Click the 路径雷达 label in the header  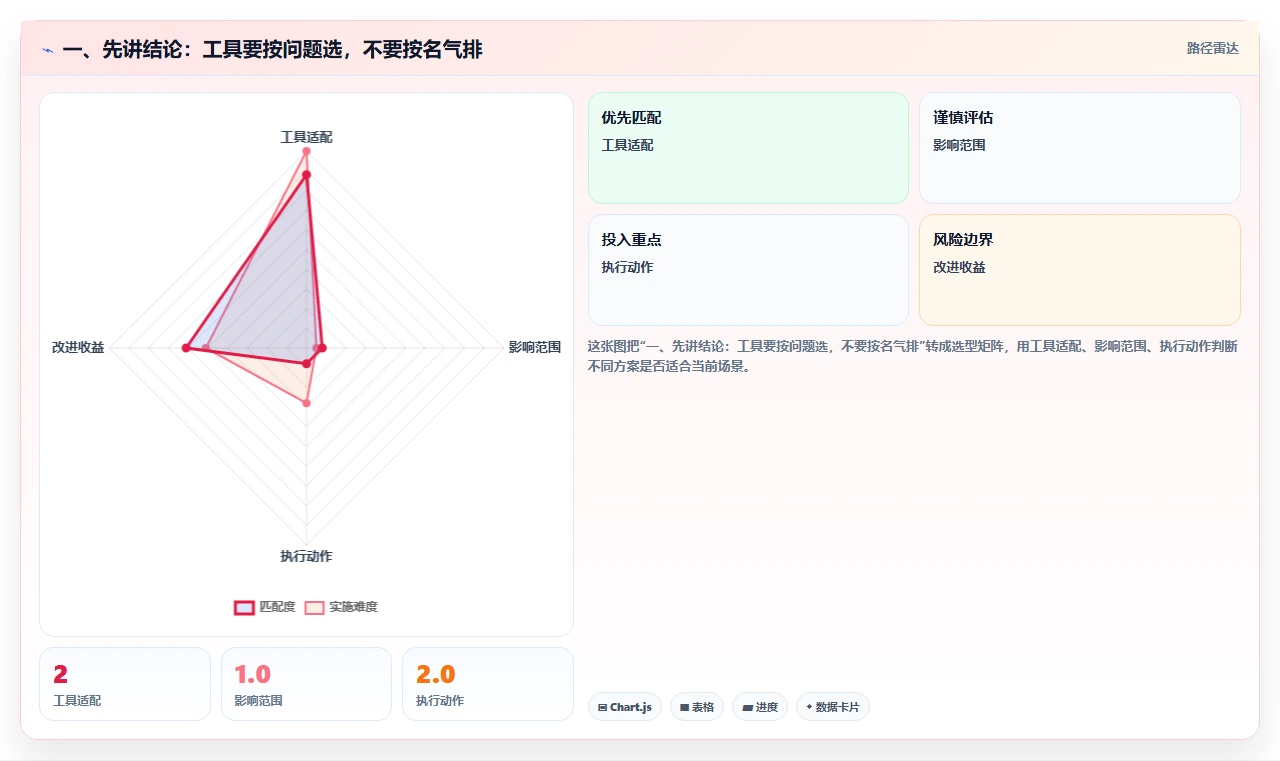click(1212, 48)
